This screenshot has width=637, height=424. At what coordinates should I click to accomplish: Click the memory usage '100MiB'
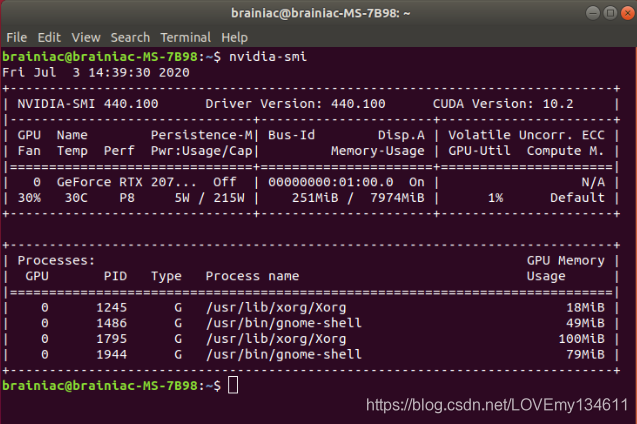[x=581, y=339]
